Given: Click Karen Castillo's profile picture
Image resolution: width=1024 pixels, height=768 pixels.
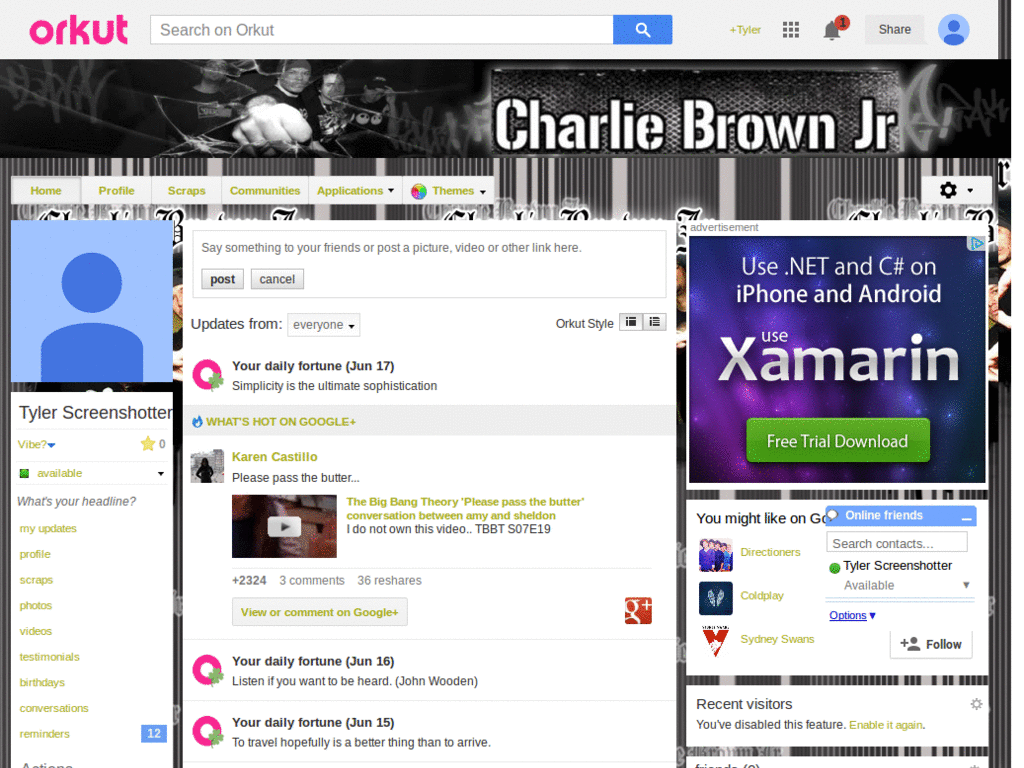Looking at the screenshot, I should click(207, 466).
